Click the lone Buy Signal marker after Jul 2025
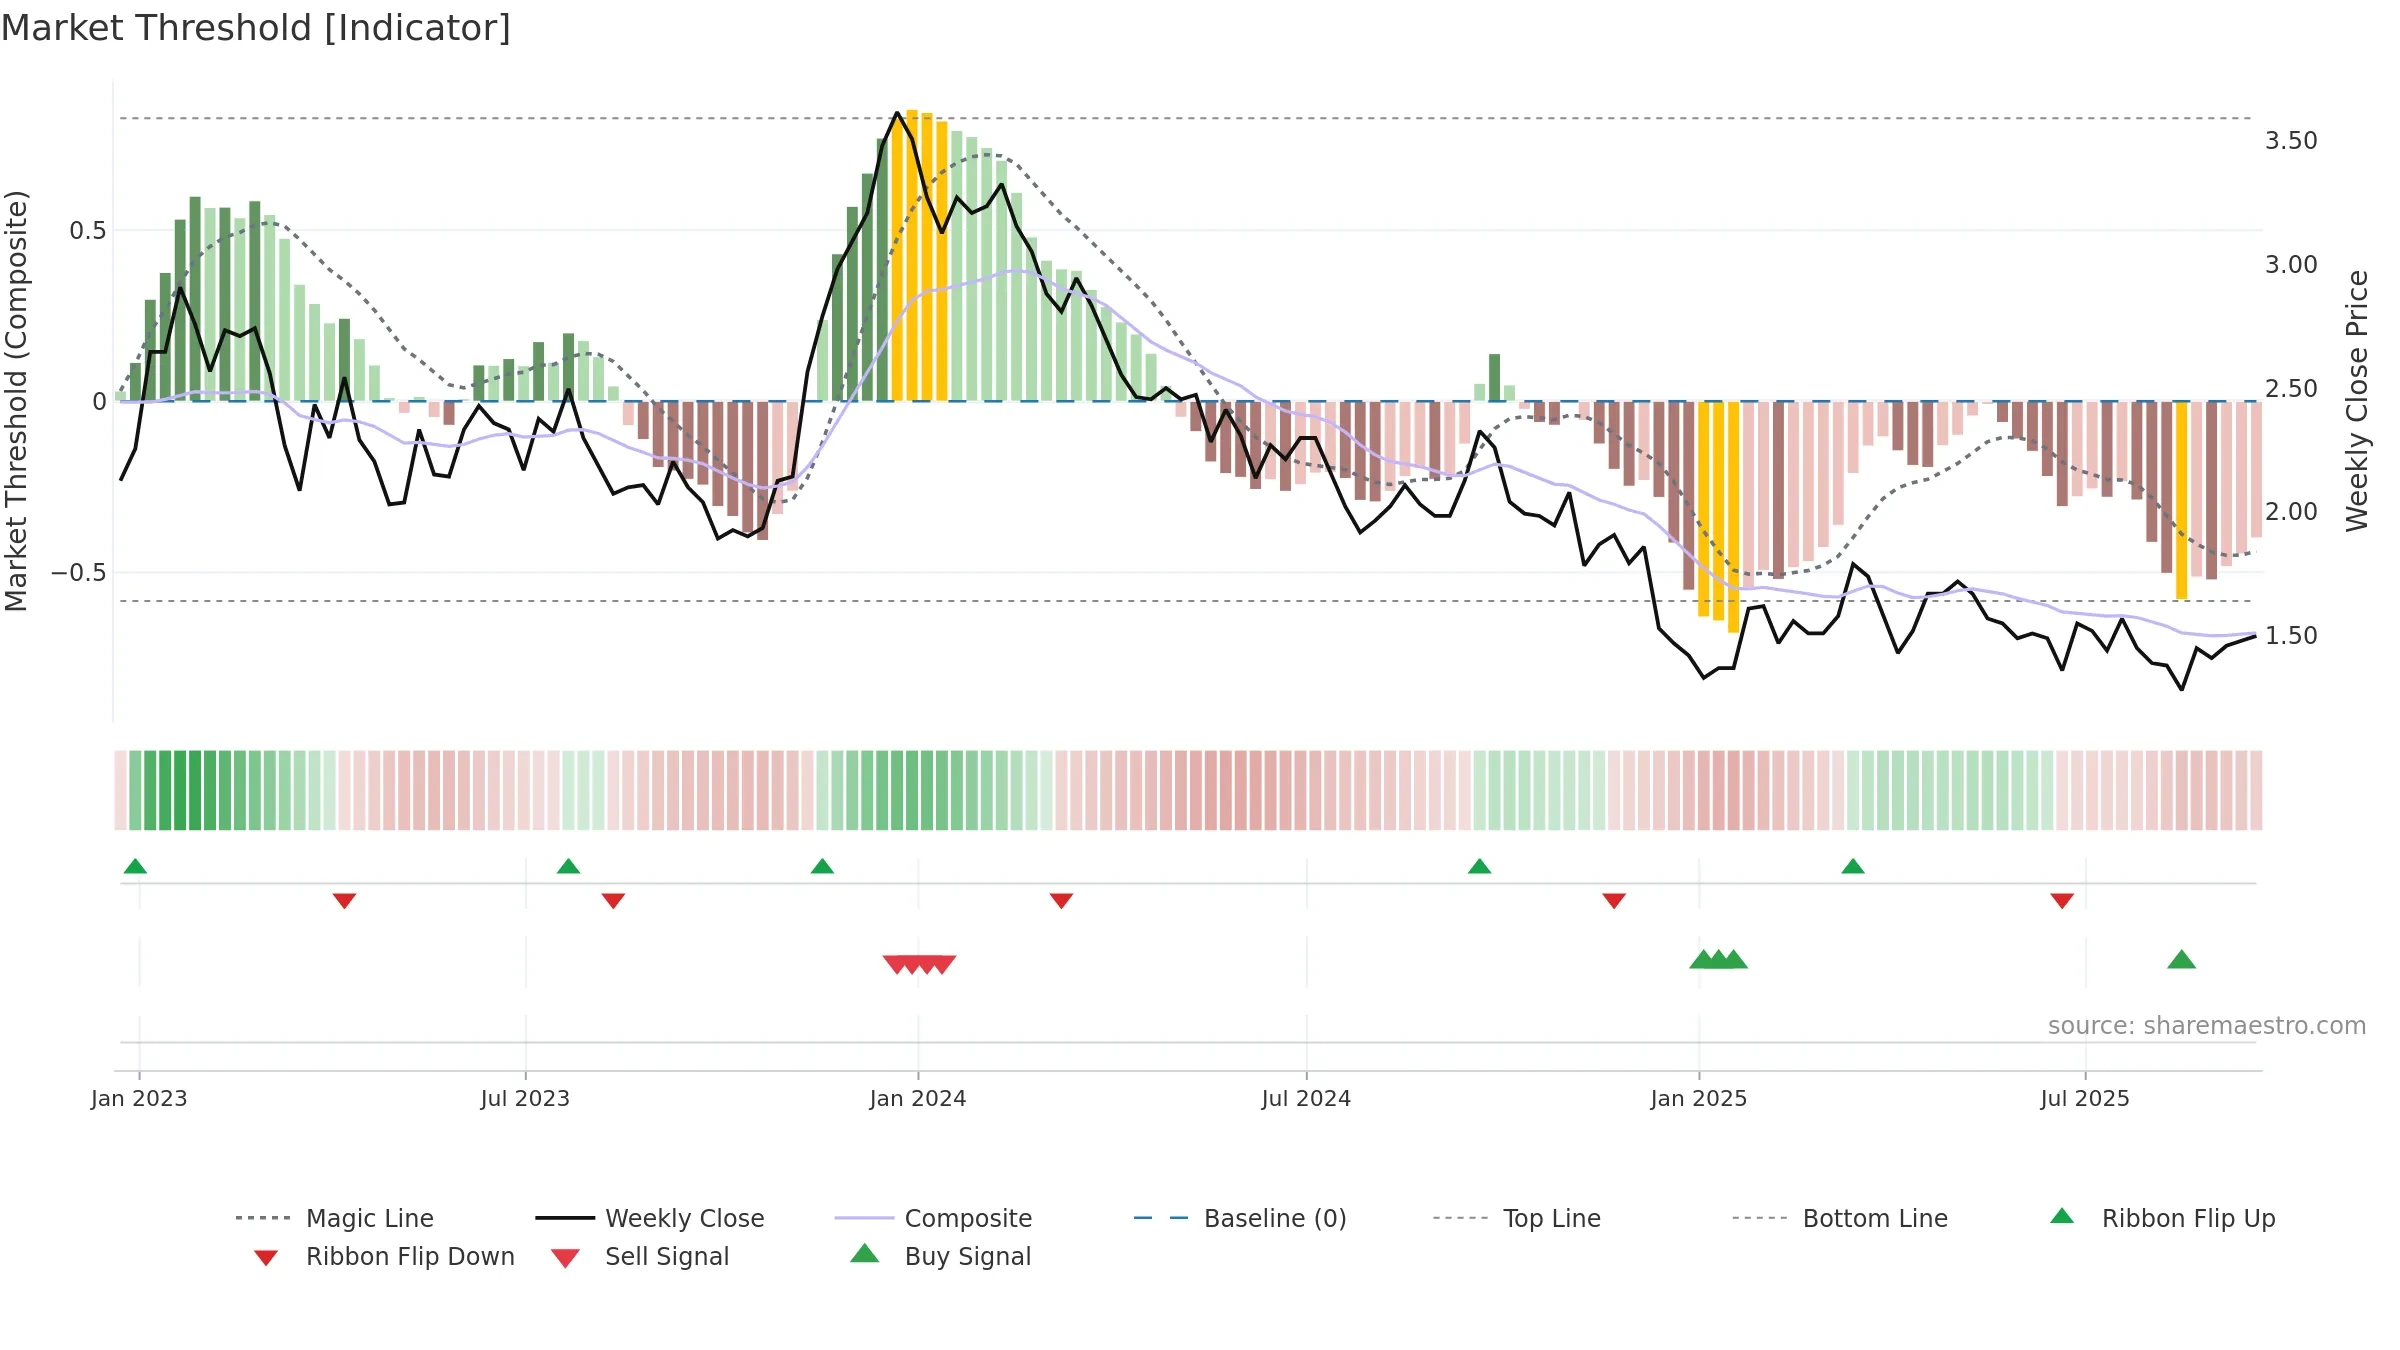The height and width of the screenshot is (1350, 2400). click(x=2181, y=960)
